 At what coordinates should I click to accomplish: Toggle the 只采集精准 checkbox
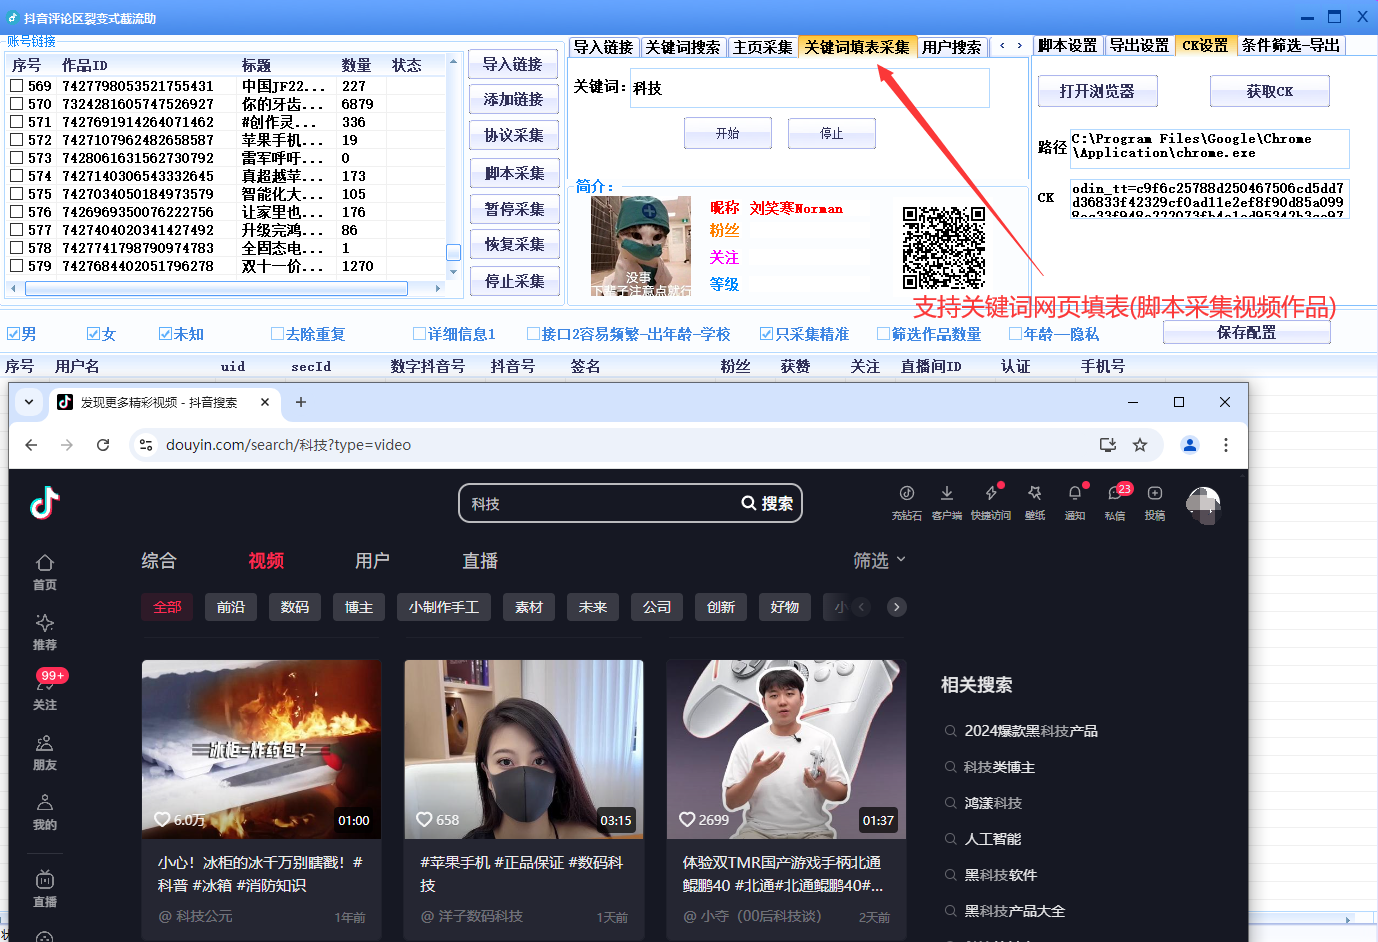pyautogui.click(x=766, y=334)
